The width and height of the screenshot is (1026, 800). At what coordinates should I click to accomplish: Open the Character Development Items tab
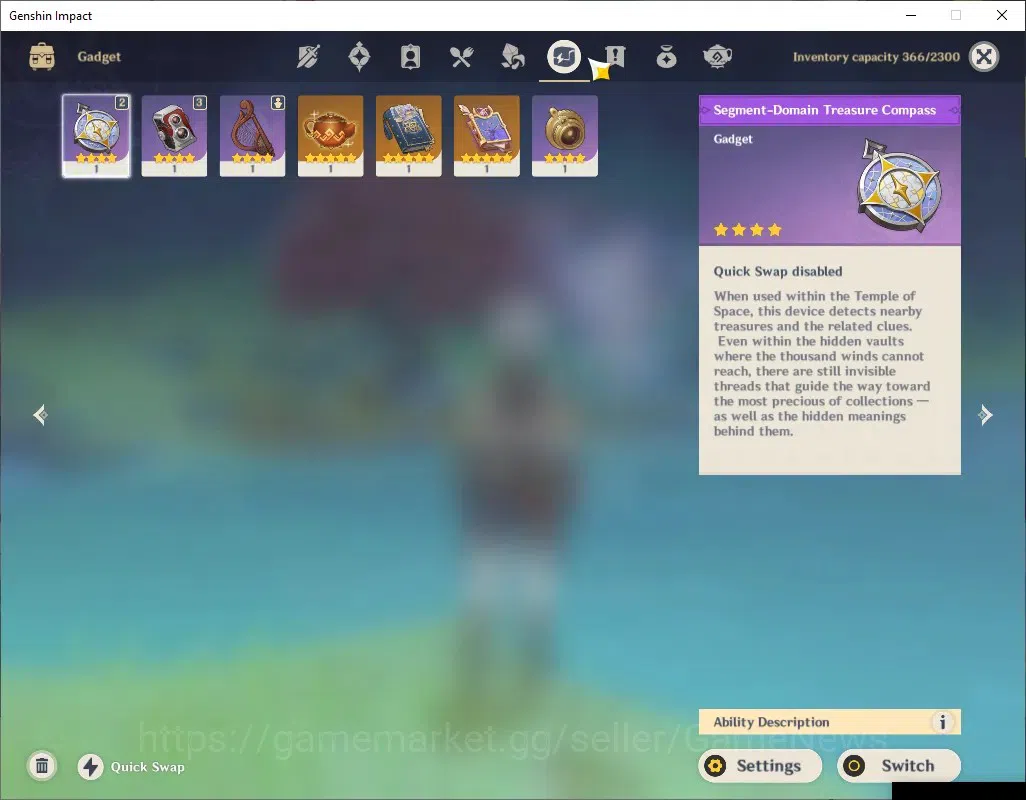[410, 57]
